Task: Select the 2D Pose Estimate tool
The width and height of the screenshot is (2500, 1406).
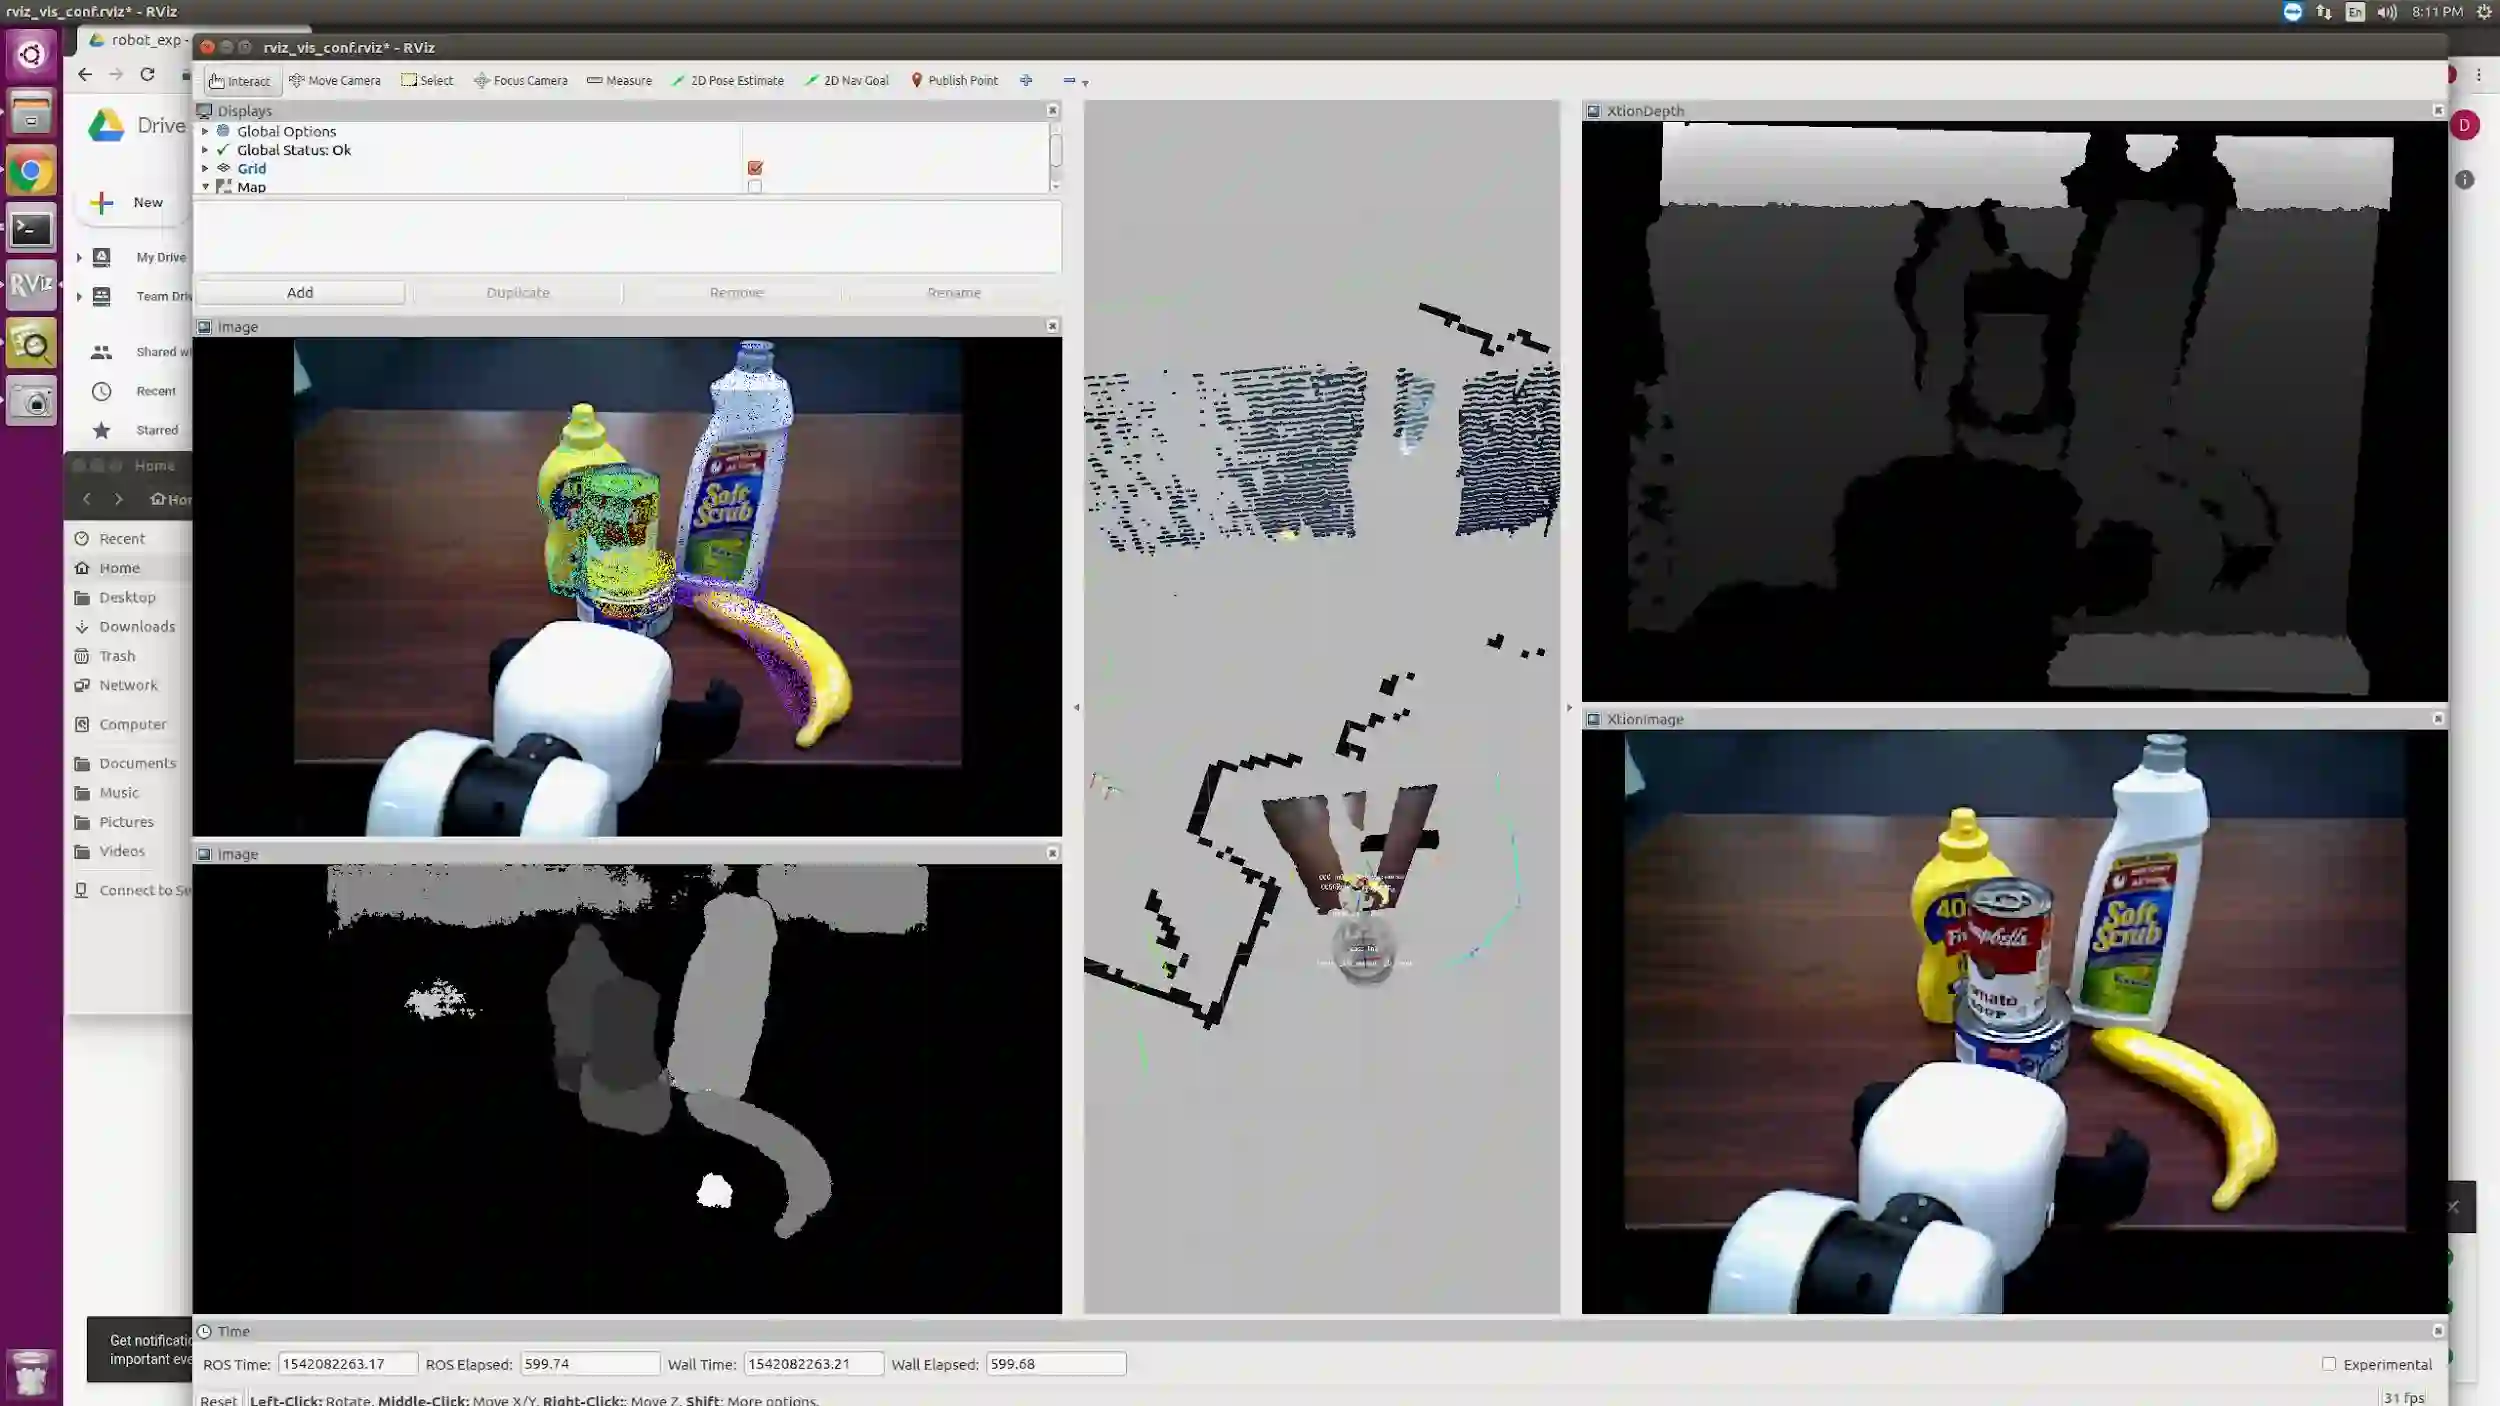Action: [727, 81]
